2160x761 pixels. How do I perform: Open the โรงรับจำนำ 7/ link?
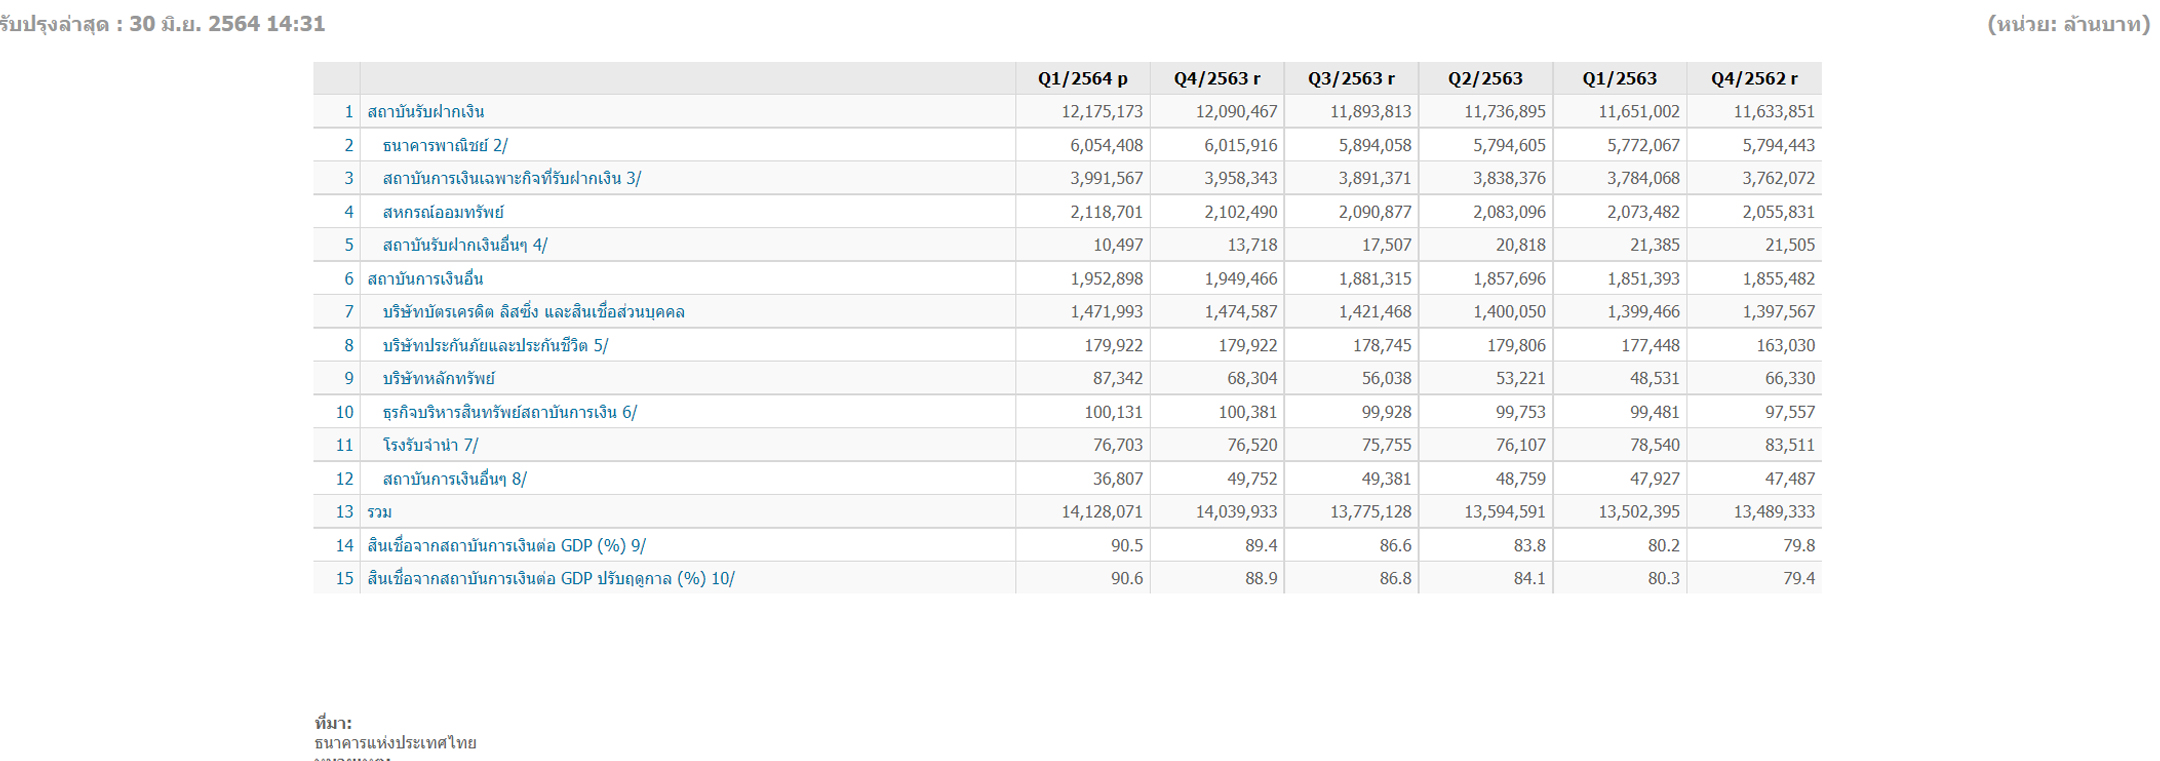pyautogui.click(x=430, y=445)
